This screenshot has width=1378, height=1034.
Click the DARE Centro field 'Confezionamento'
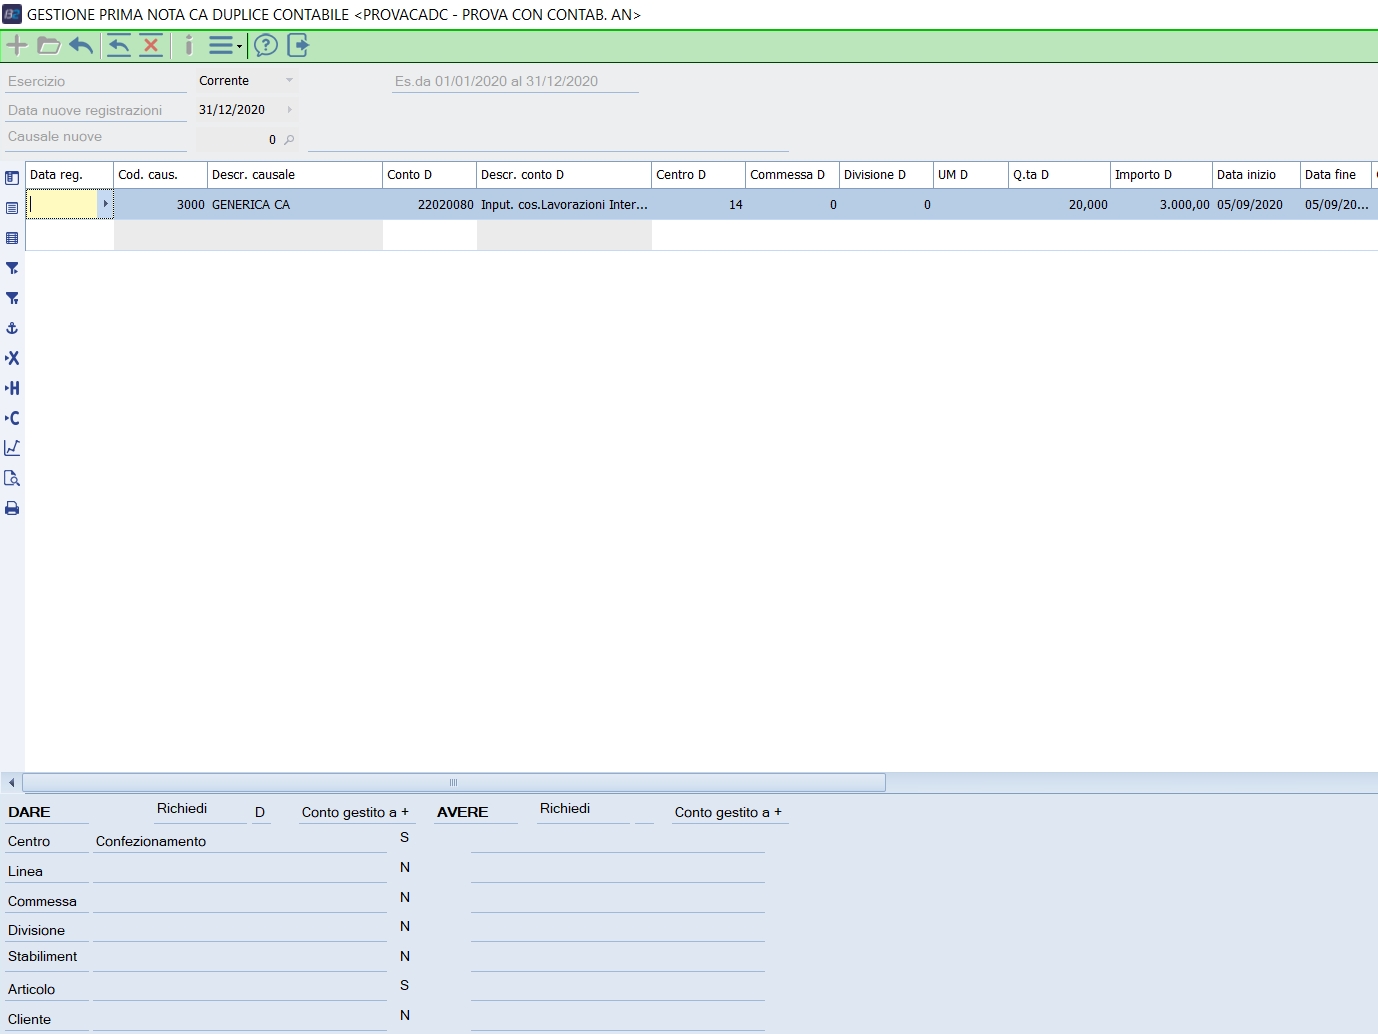[x=240, y=841]
